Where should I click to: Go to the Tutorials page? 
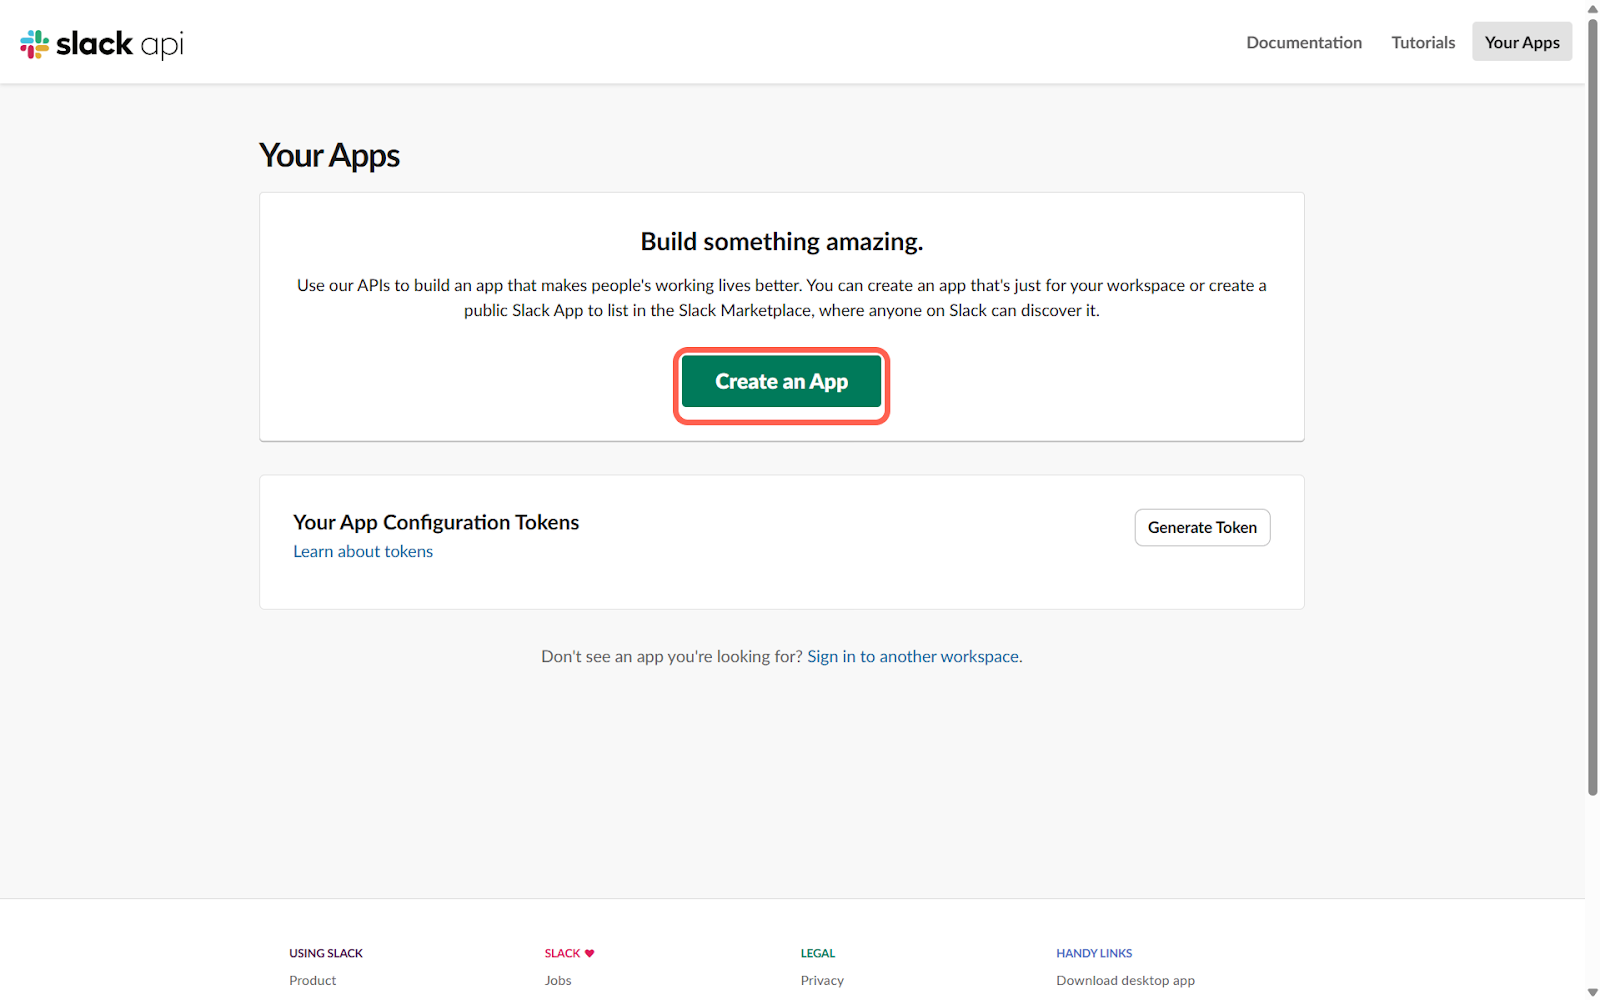(x=1422, y=42)
